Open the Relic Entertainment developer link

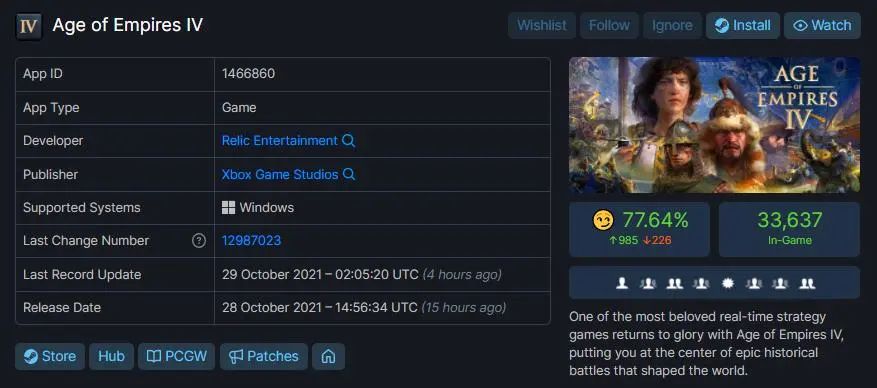(x=280, y=141)
